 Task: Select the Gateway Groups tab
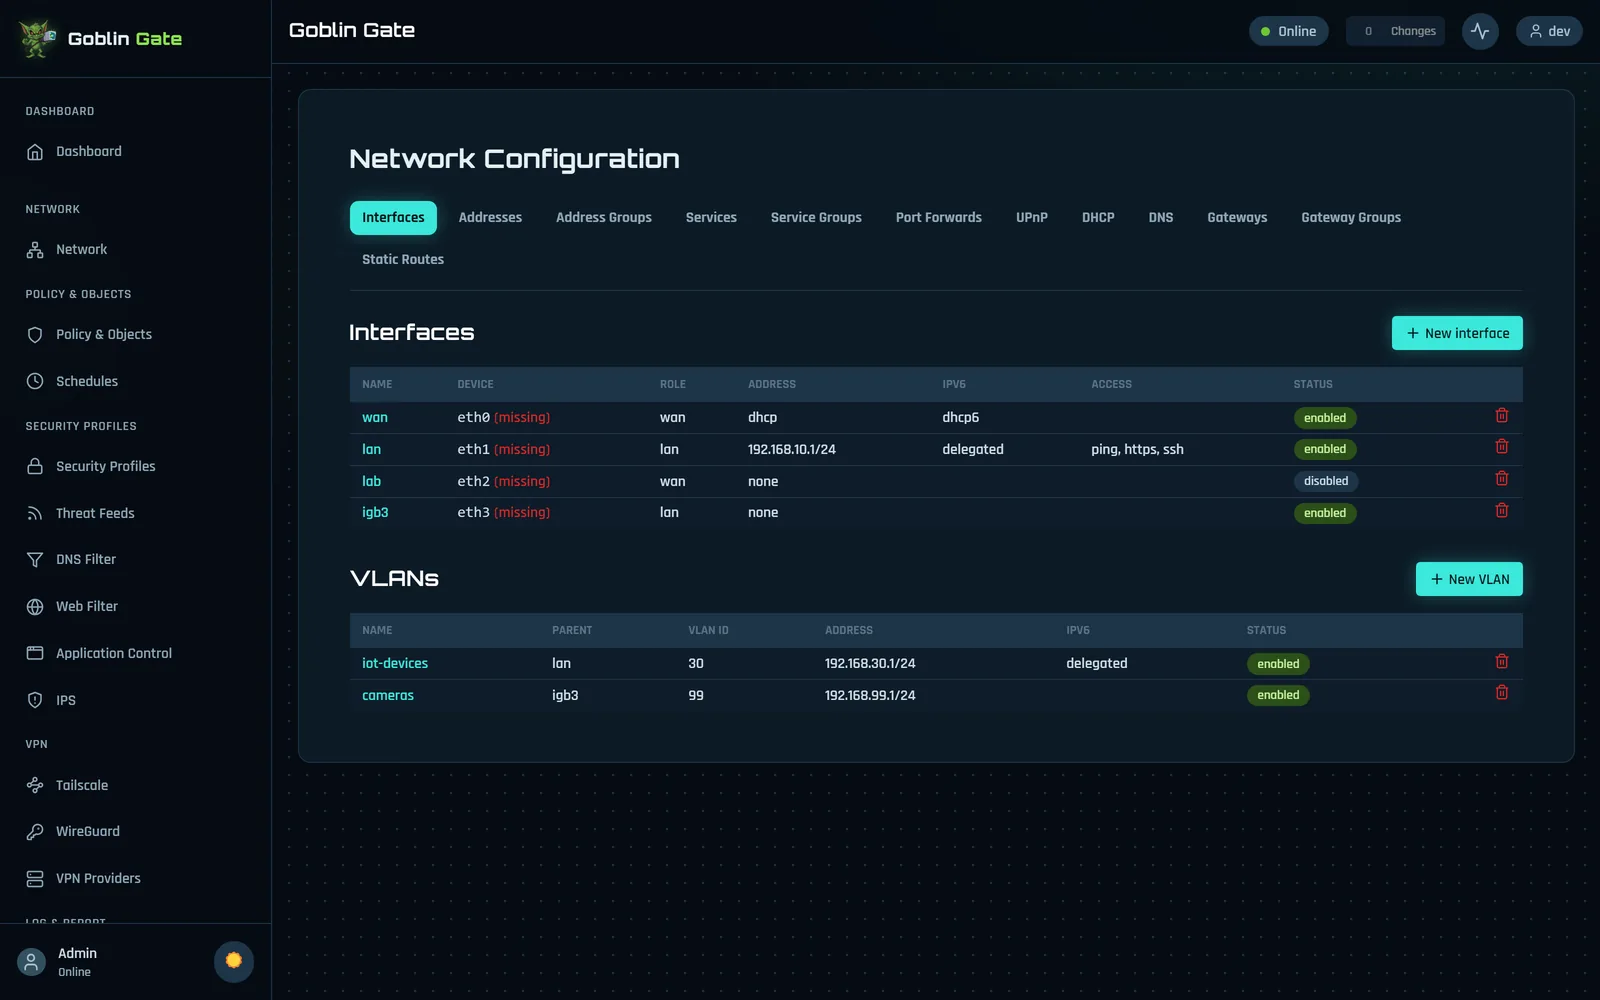[x=1351, y=218]
